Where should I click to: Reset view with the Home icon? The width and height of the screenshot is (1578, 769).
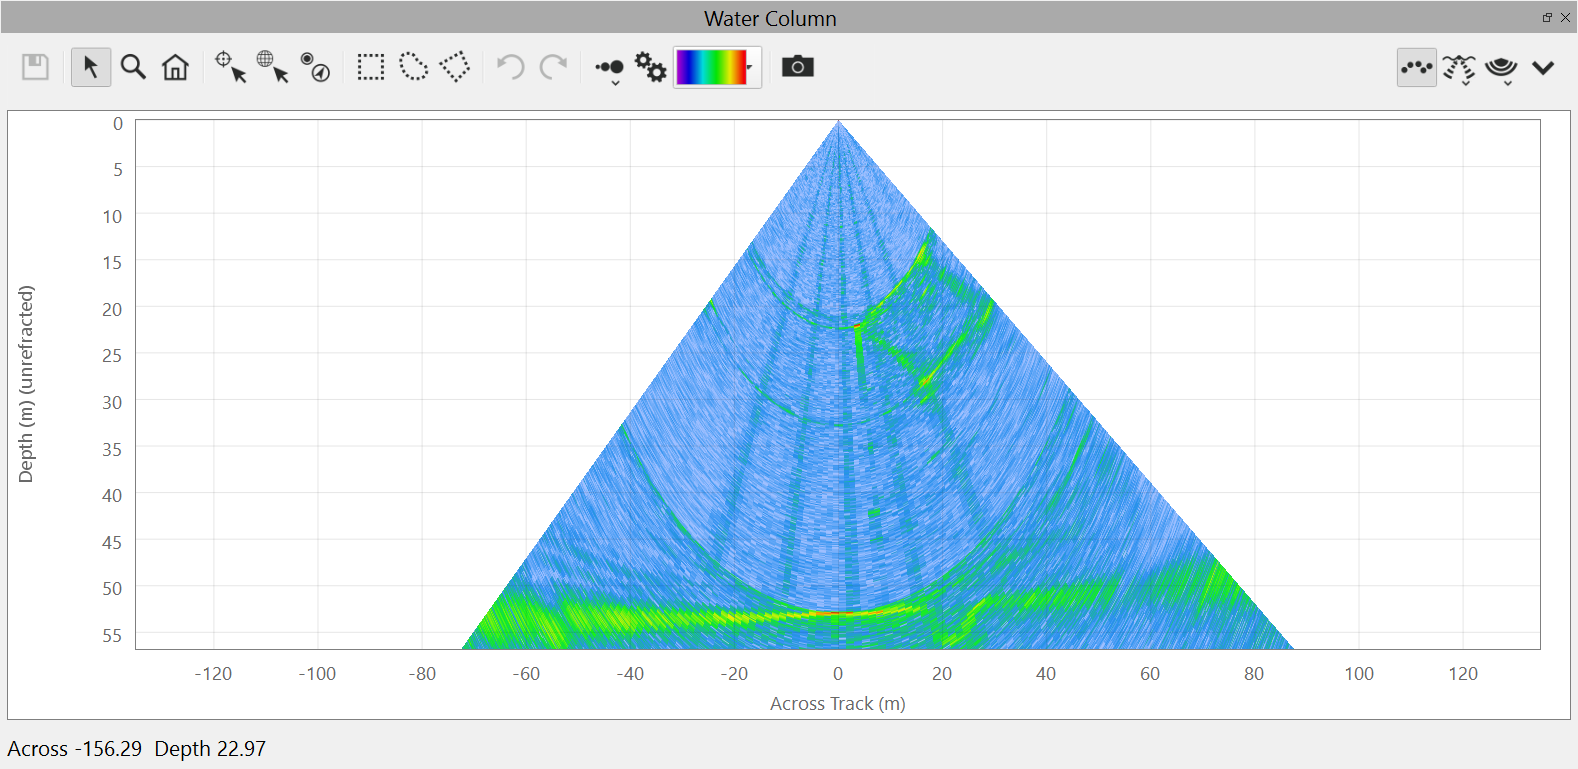click(x=175, y=67)
